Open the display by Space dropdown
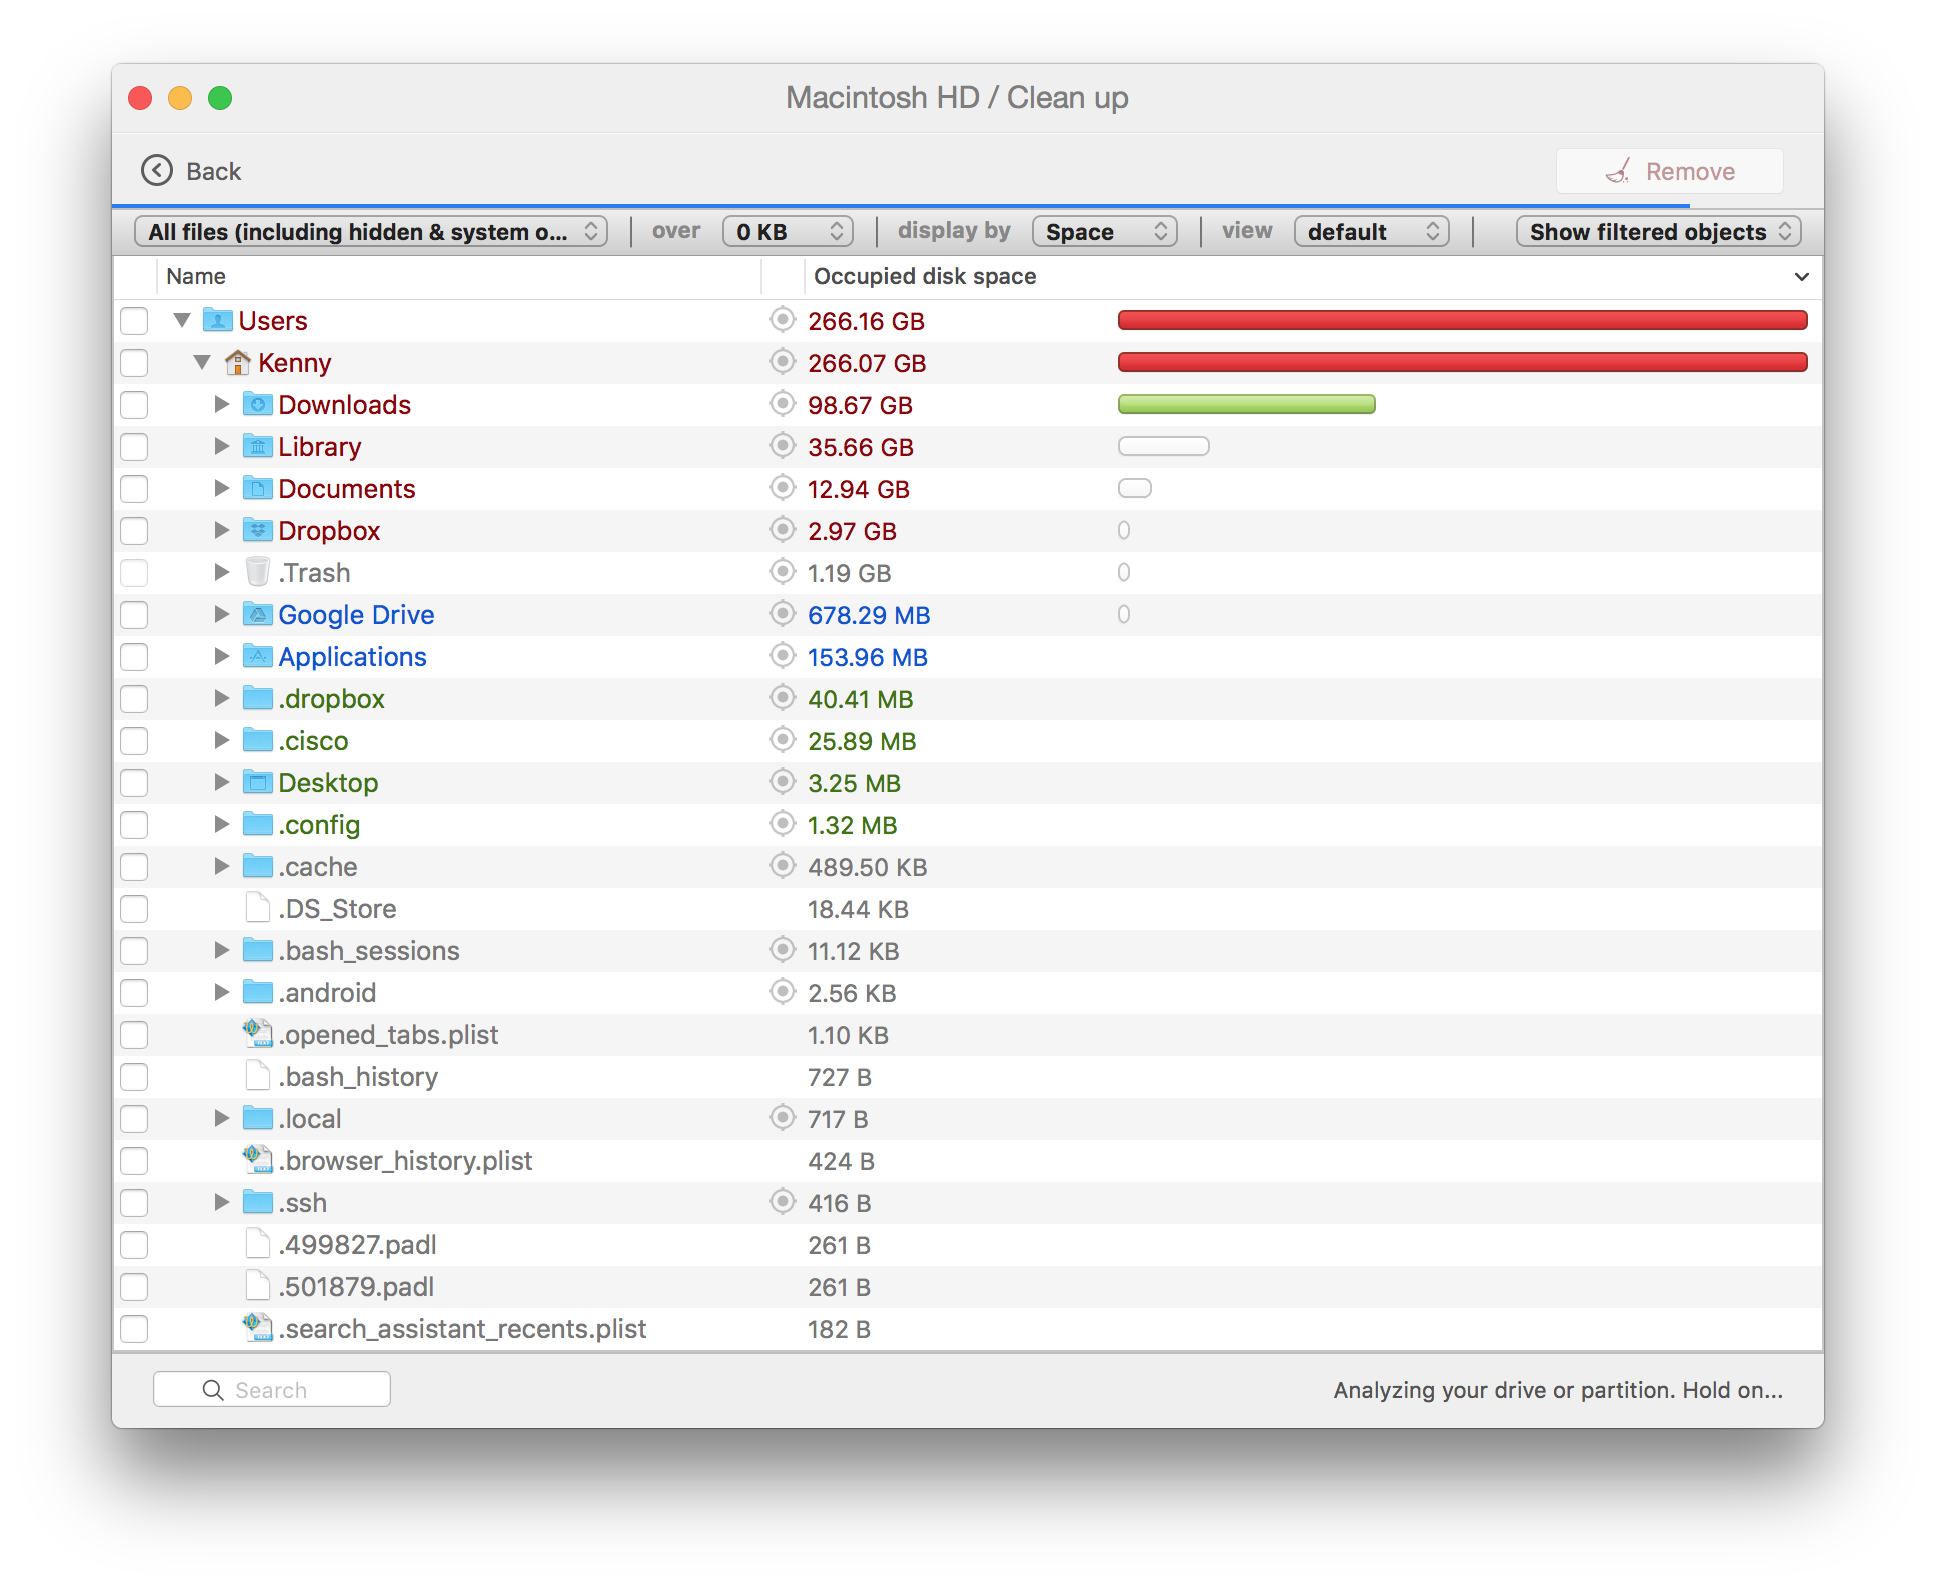Screen dimensions: 1936x1588 click(1103, 231)
